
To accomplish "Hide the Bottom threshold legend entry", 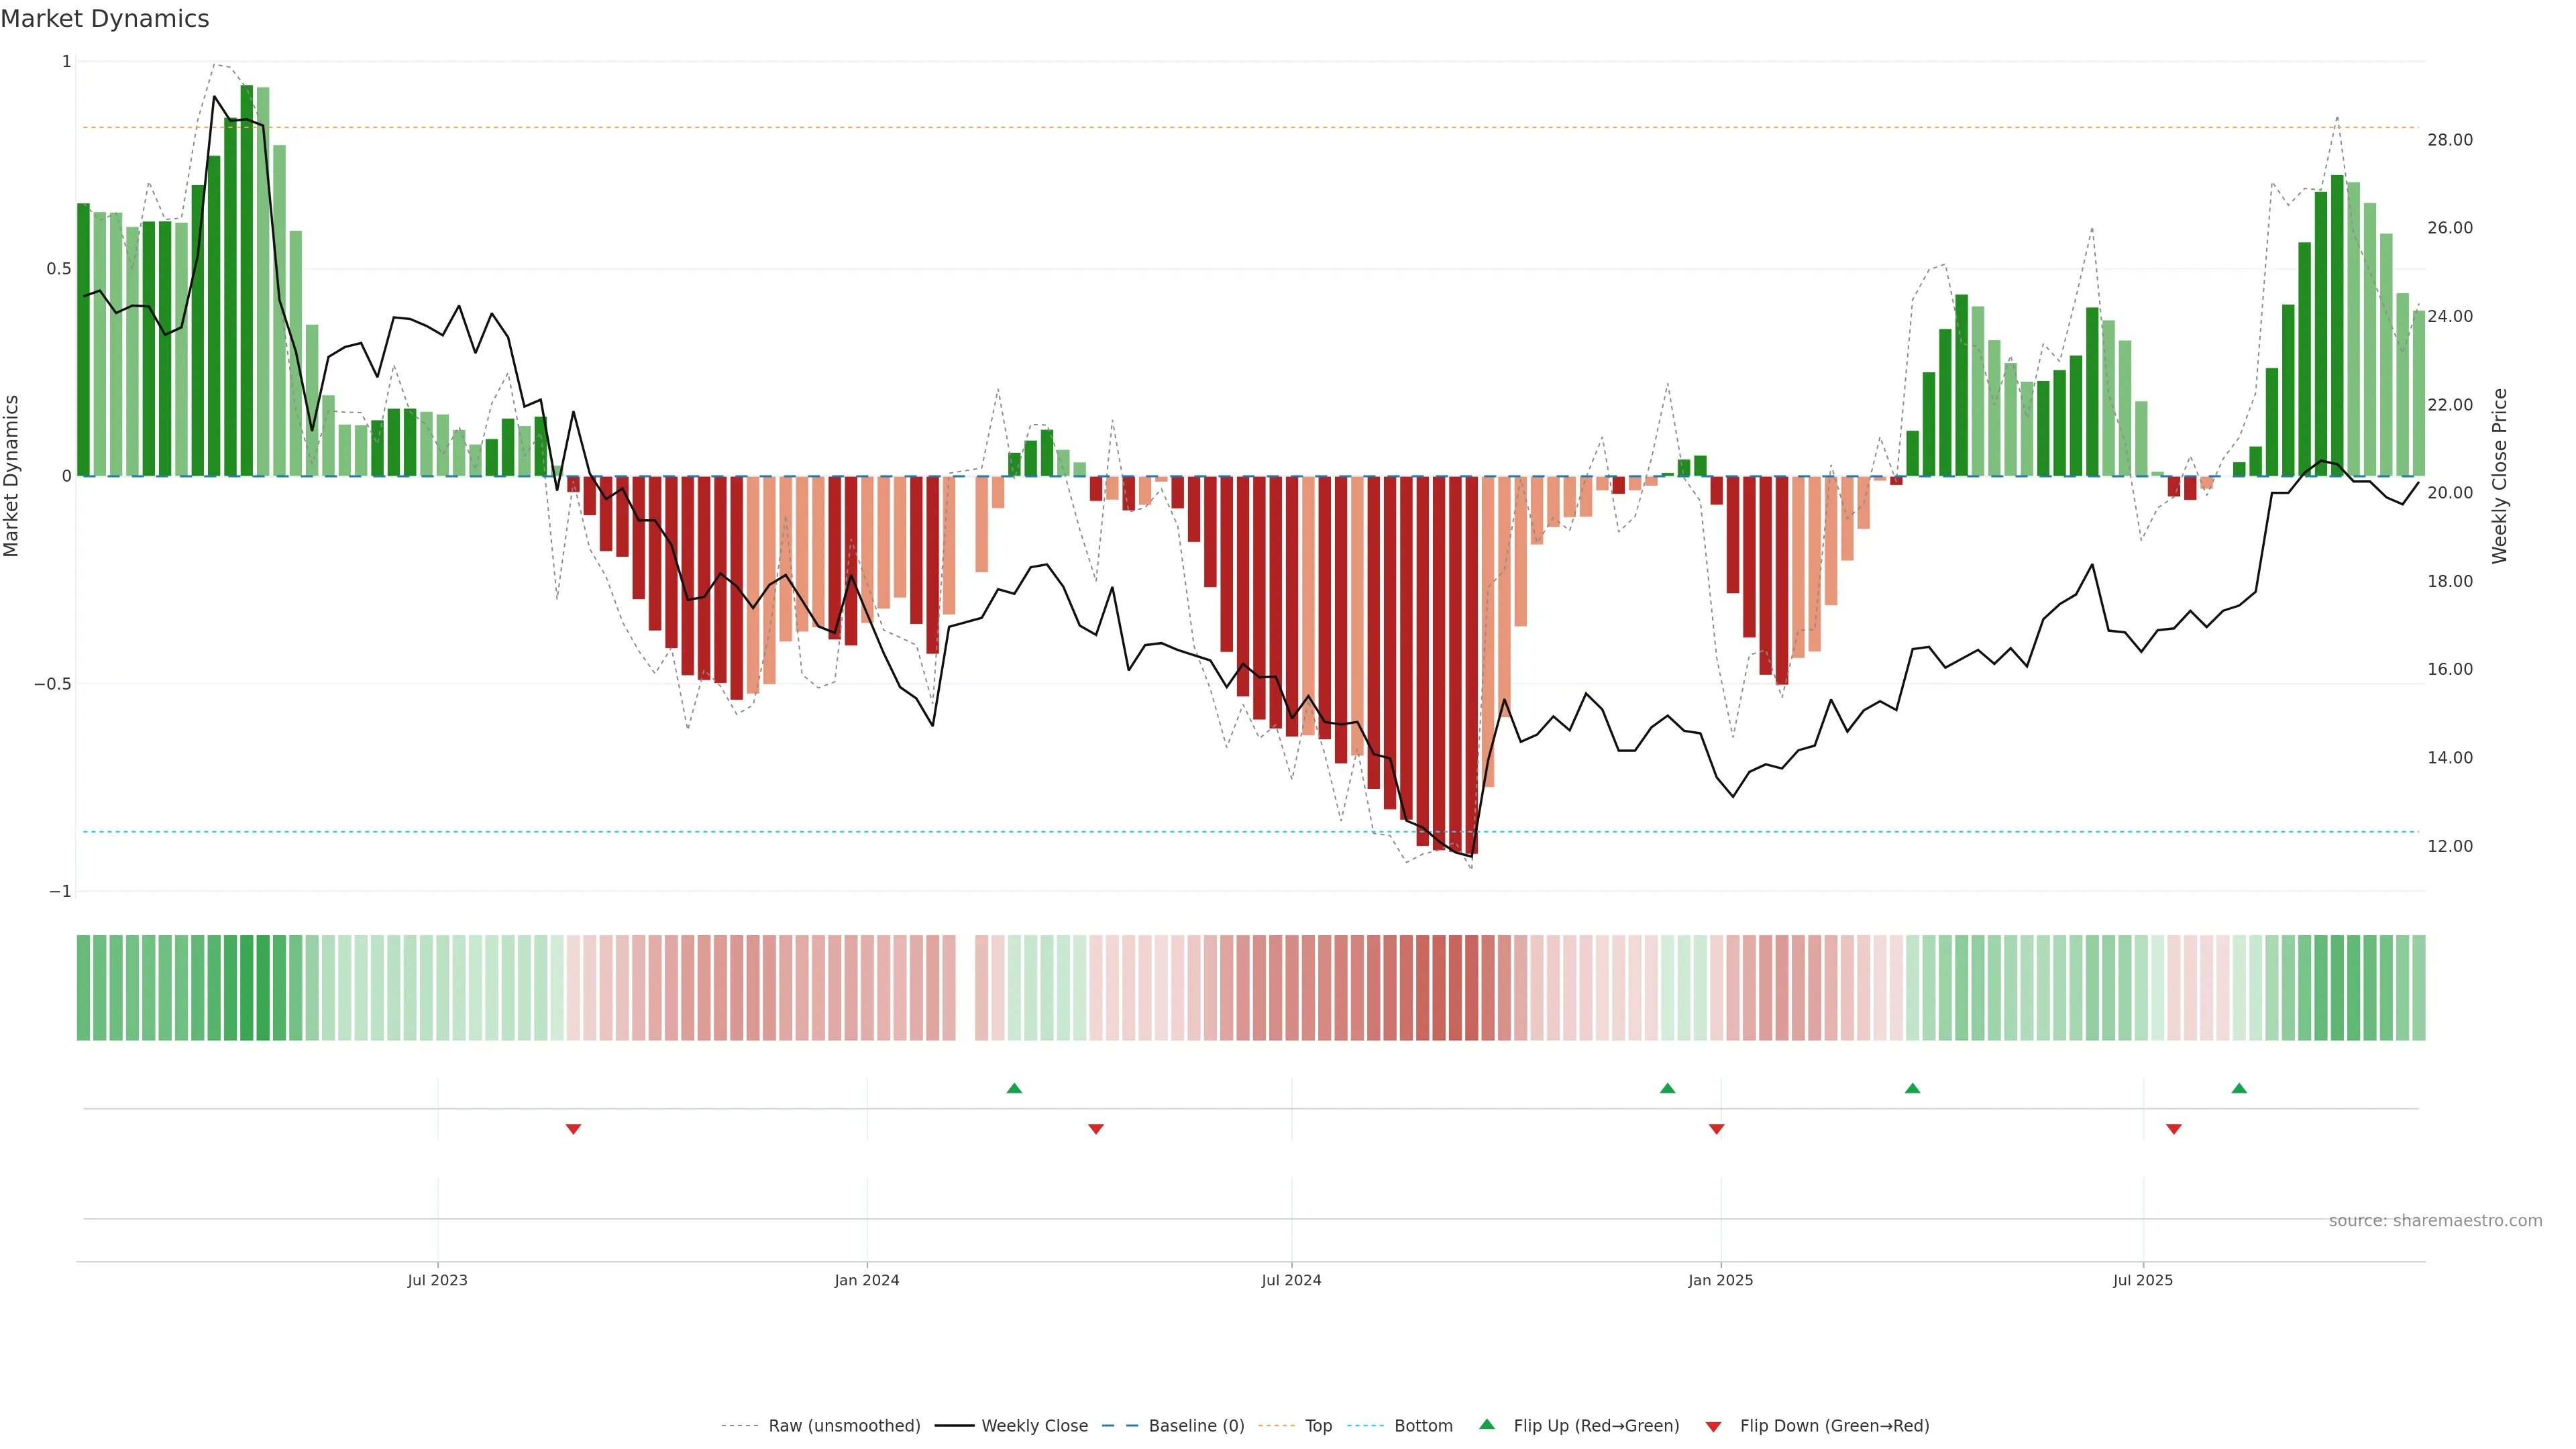I will click(1423, 1426).
